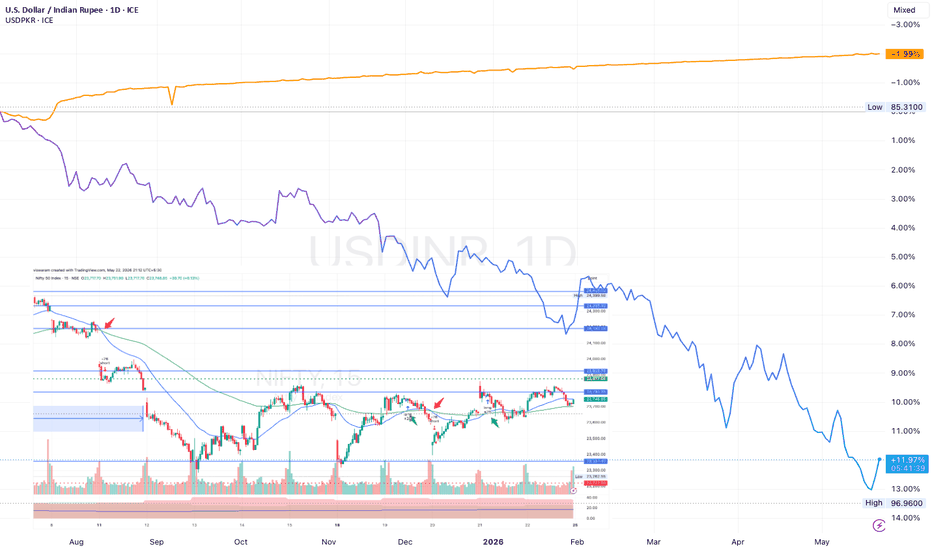Screen dimensions: 932x550
Task: Click the 1.00% price axis label
Action: [x=903, y=140]
